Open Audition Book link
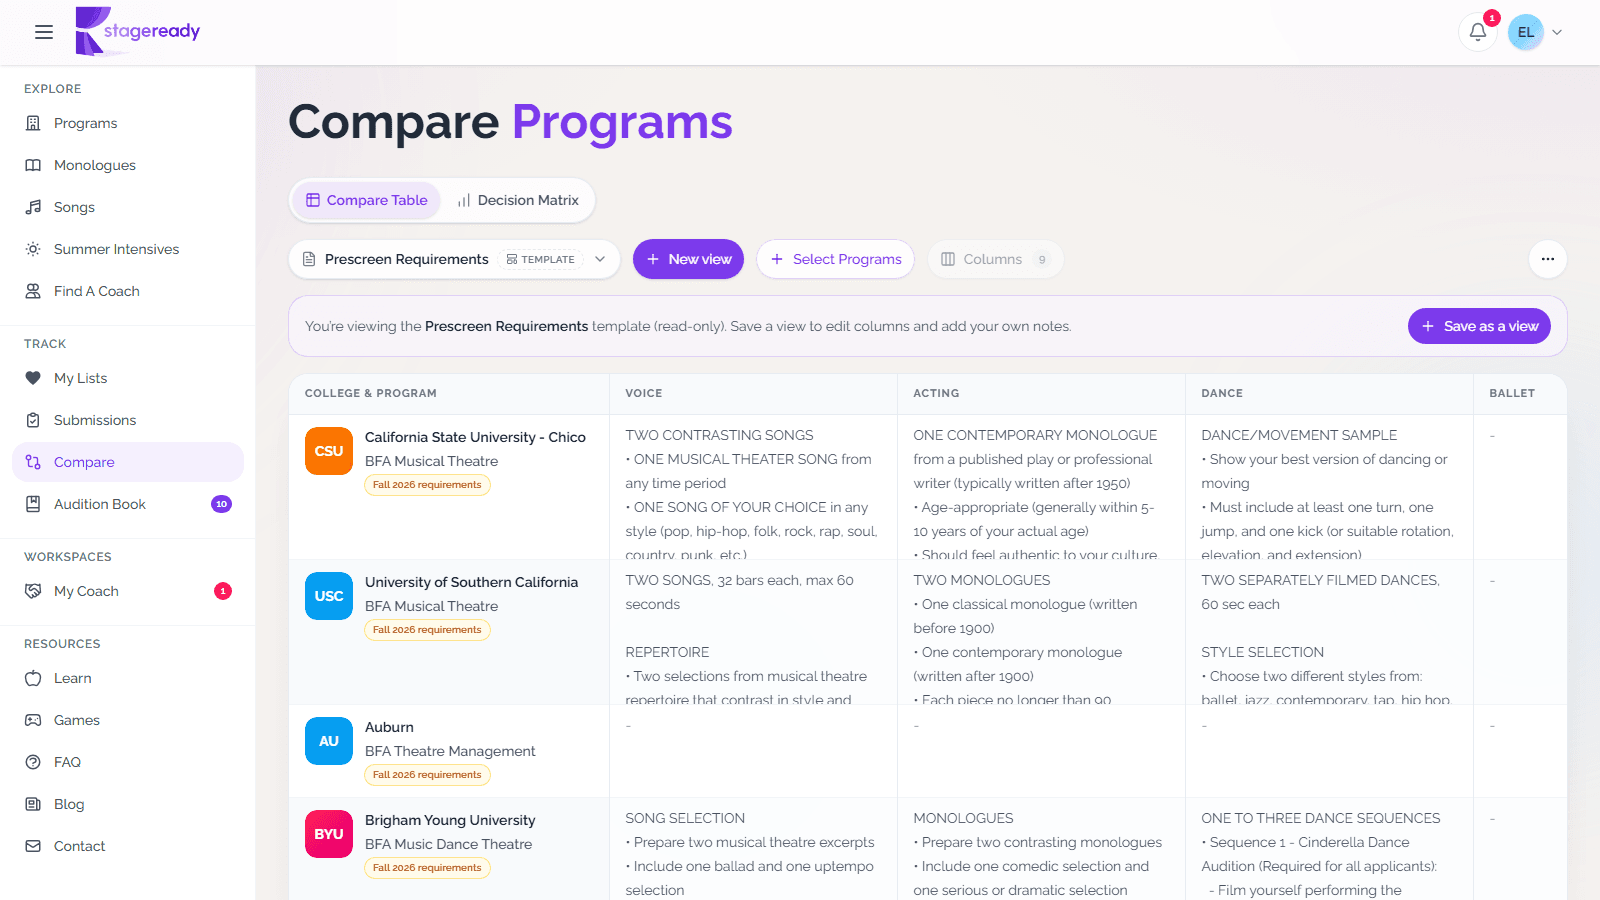 [x=100, y=504]
